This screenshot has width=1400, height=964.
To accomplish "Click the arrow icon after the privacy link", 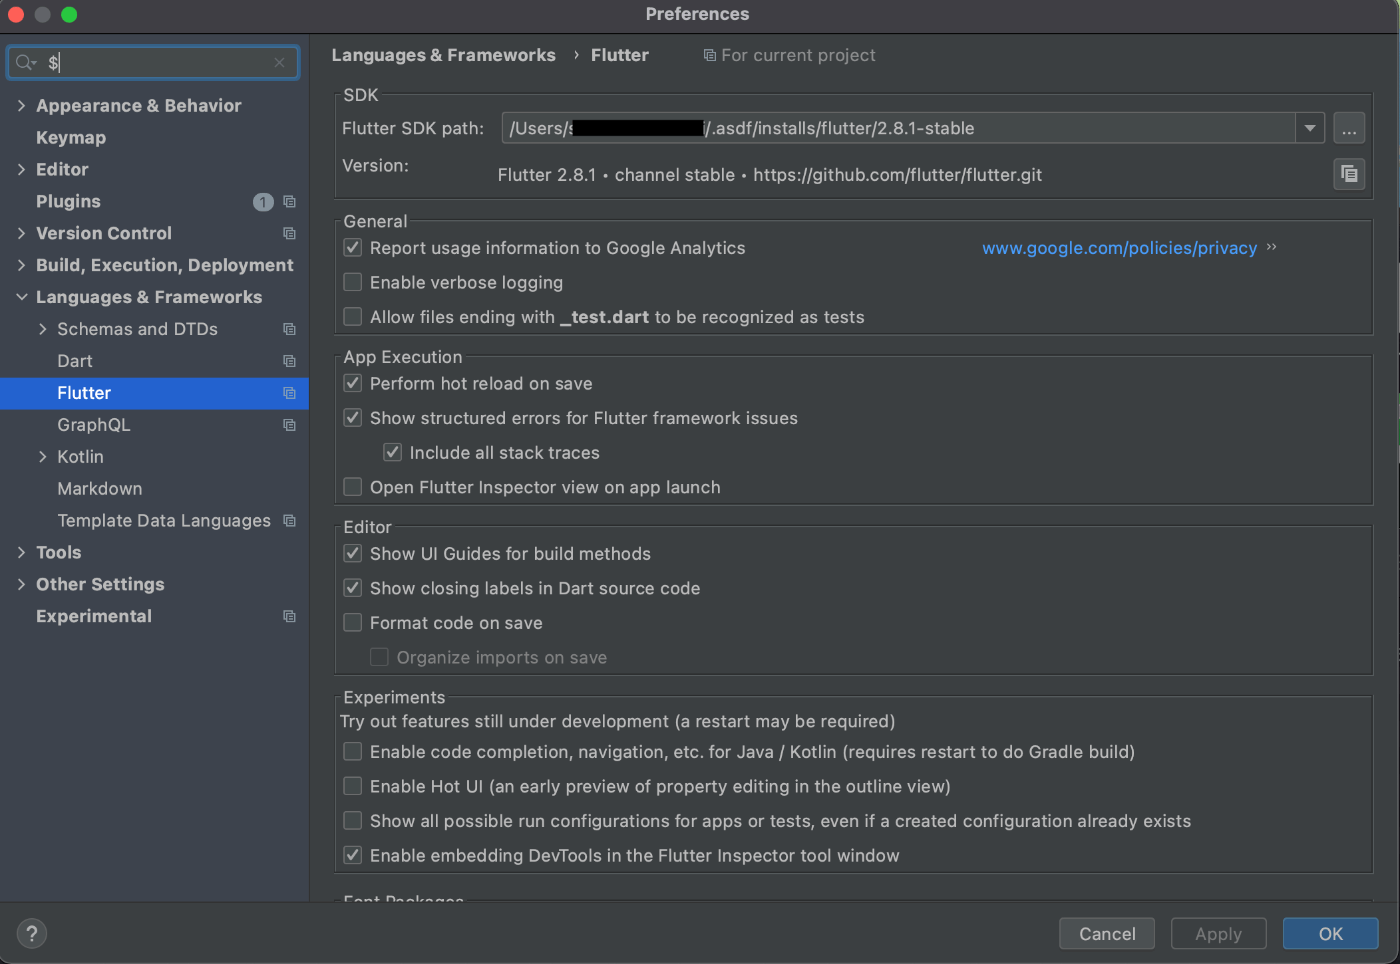I will coord(1271,247).
